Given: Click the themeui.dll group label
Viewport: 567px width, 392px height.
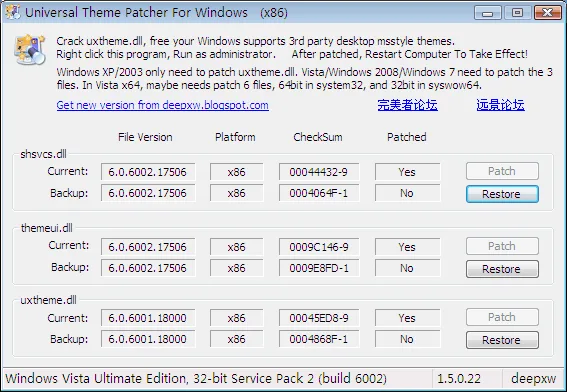Looking at the screenshot, I should point(47,228).
